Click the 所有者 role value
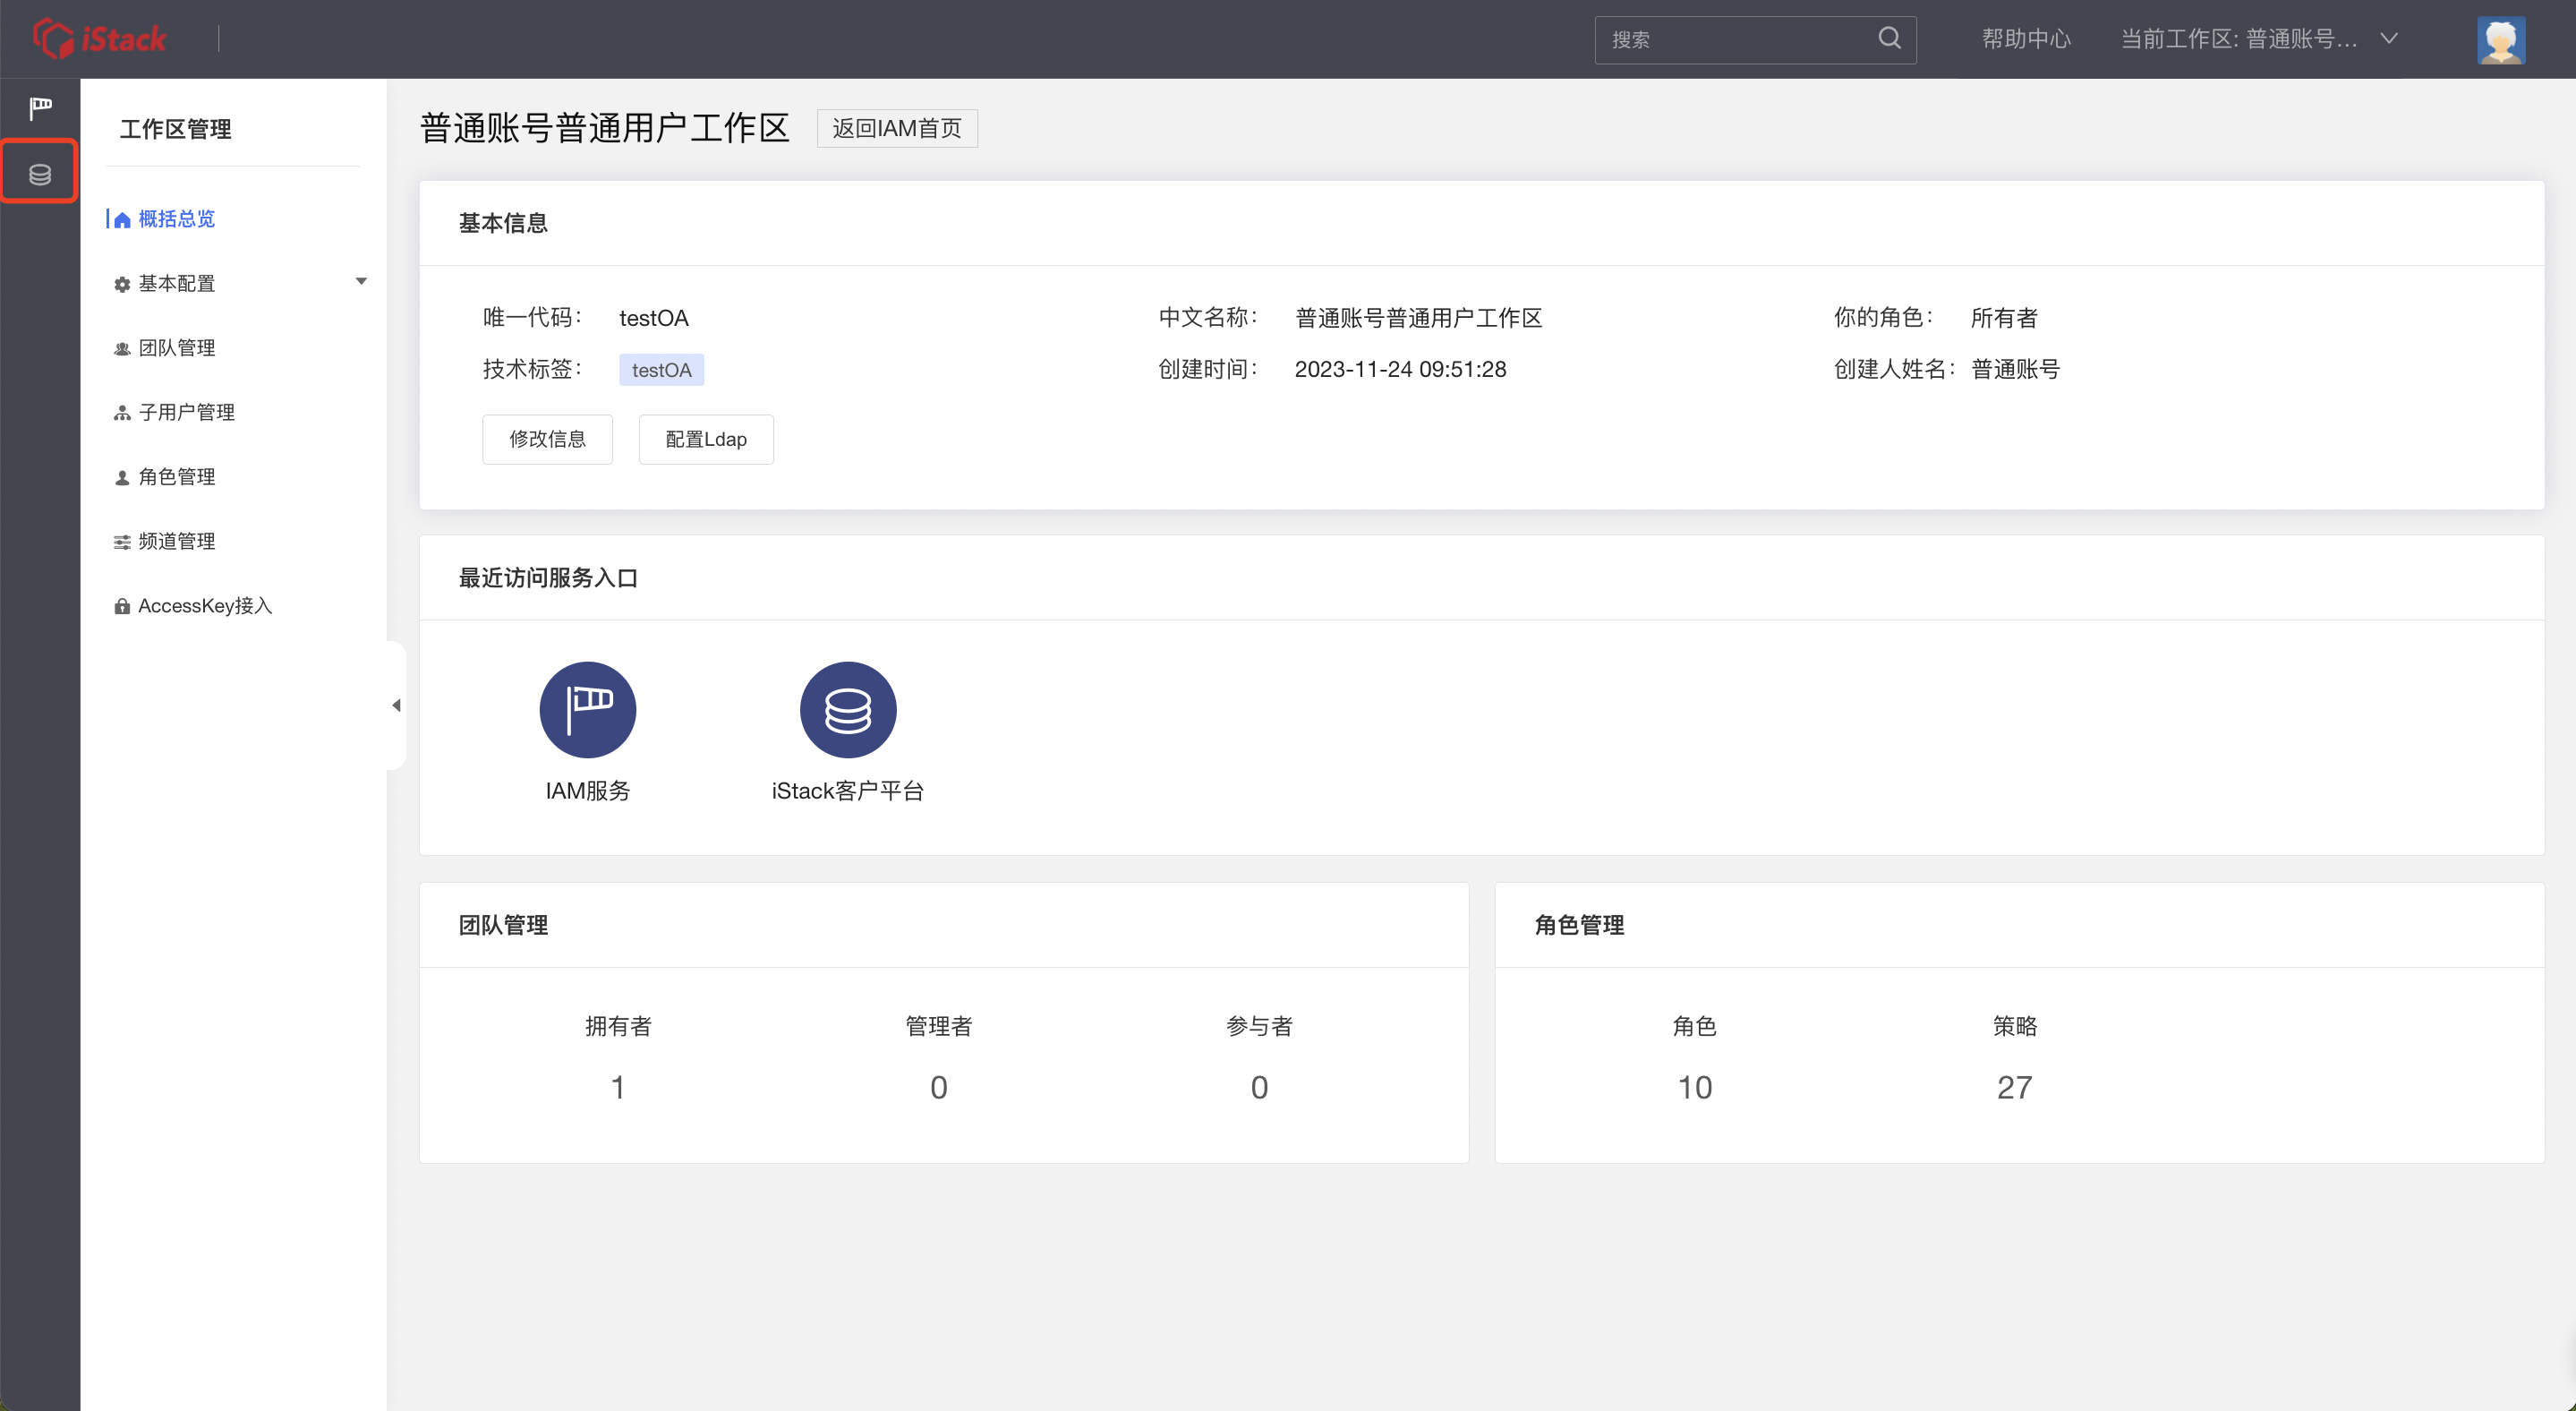 click(x=2004, y=318)
